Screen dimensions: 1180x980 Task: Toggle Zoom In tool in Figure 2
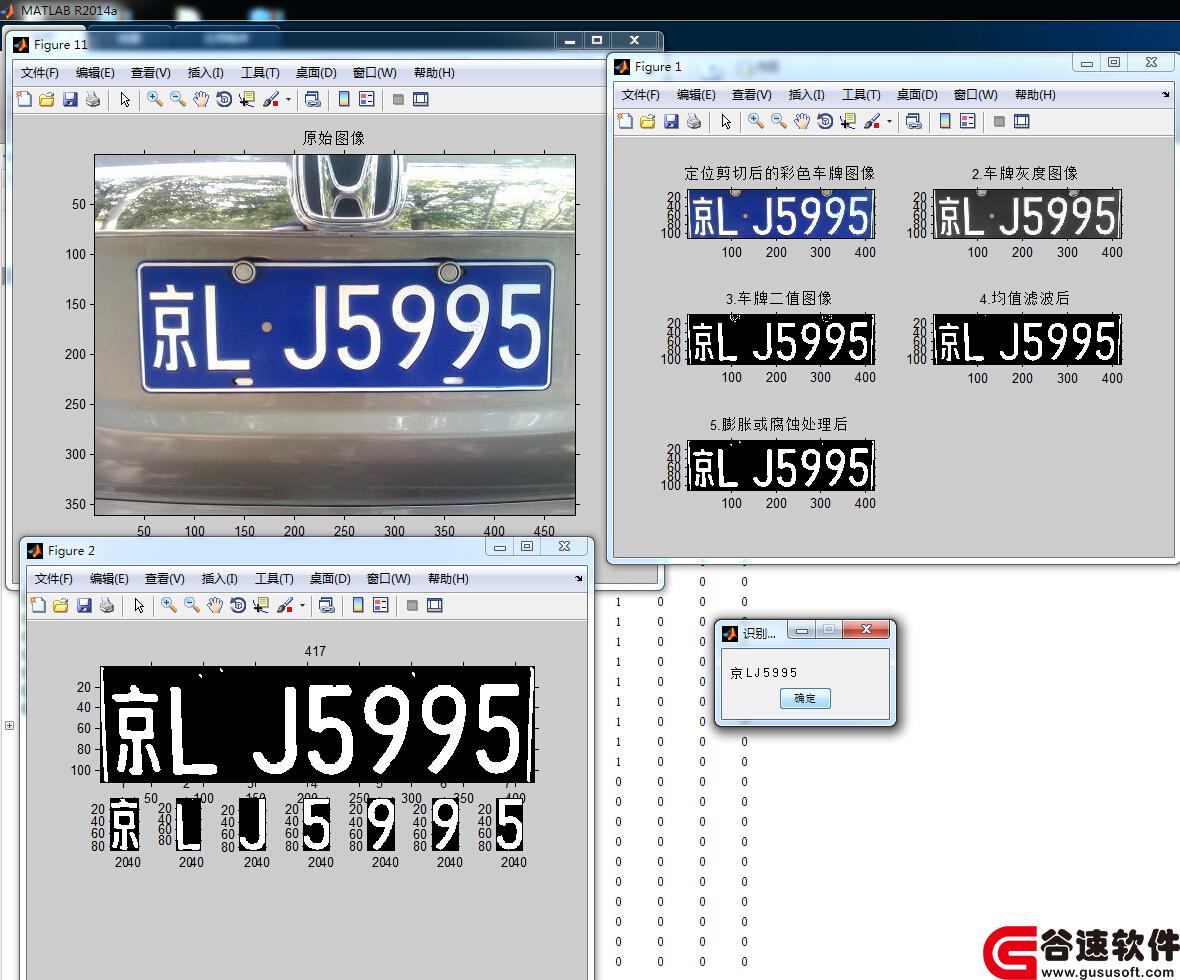[169, 605]
